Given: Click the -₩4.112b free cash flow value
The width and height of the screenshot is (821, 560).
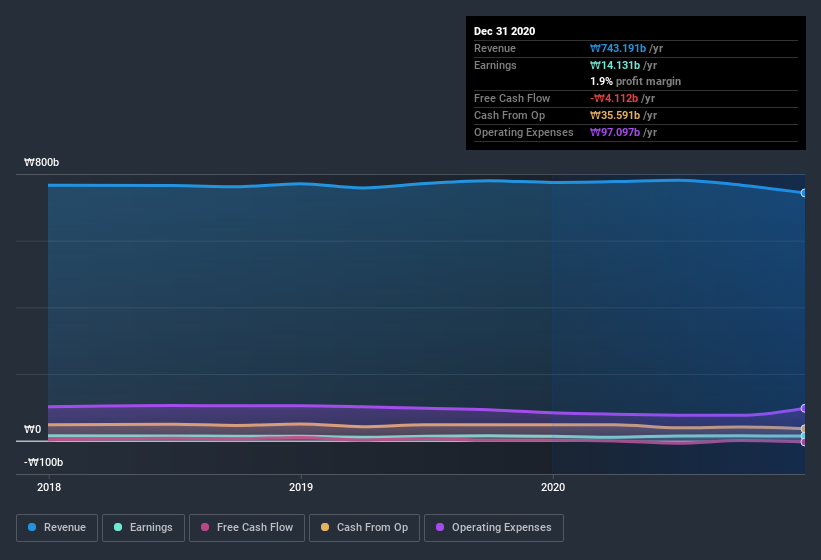Looking at the screenshot, I should tap(614, 98).
